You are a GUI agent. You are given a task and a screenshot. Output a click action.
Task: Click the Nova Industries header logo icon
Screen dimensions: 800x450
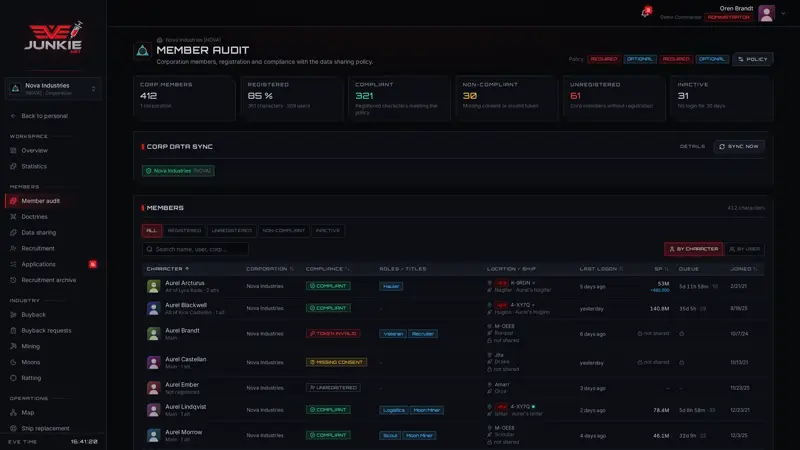coord(142,51)
